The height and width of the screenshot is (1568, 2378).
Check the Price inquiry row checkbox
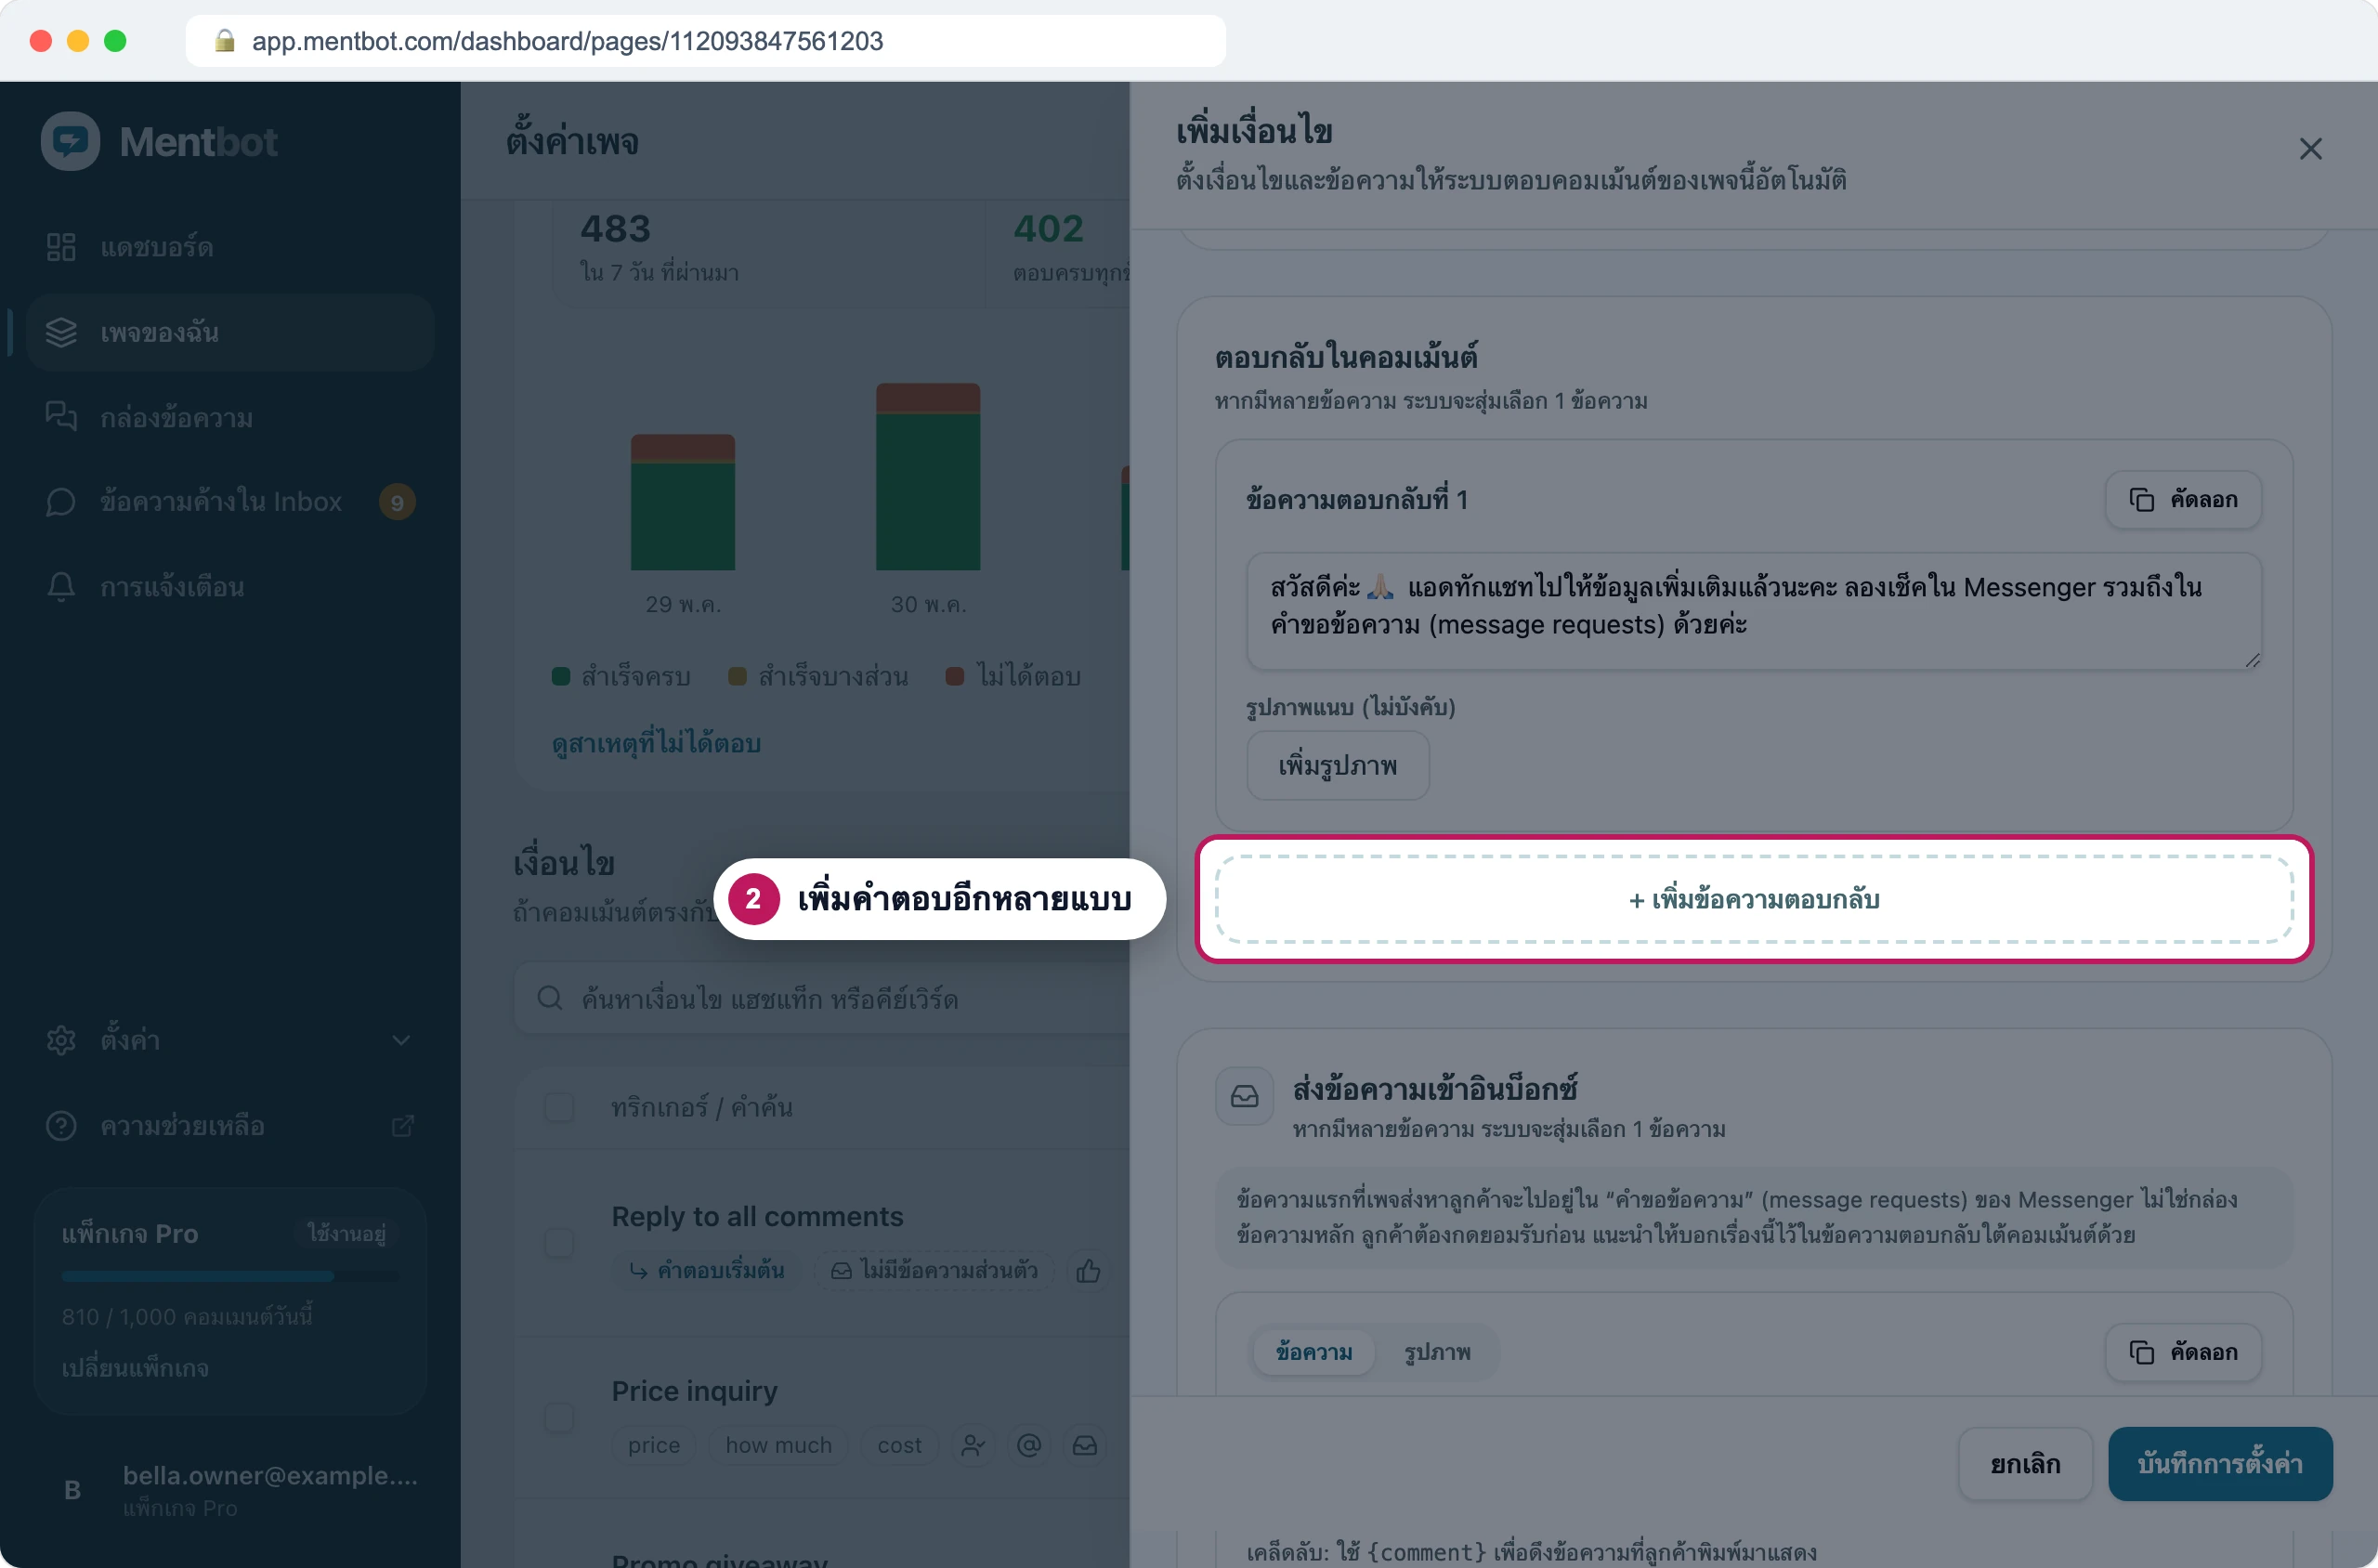(559, 1417)
